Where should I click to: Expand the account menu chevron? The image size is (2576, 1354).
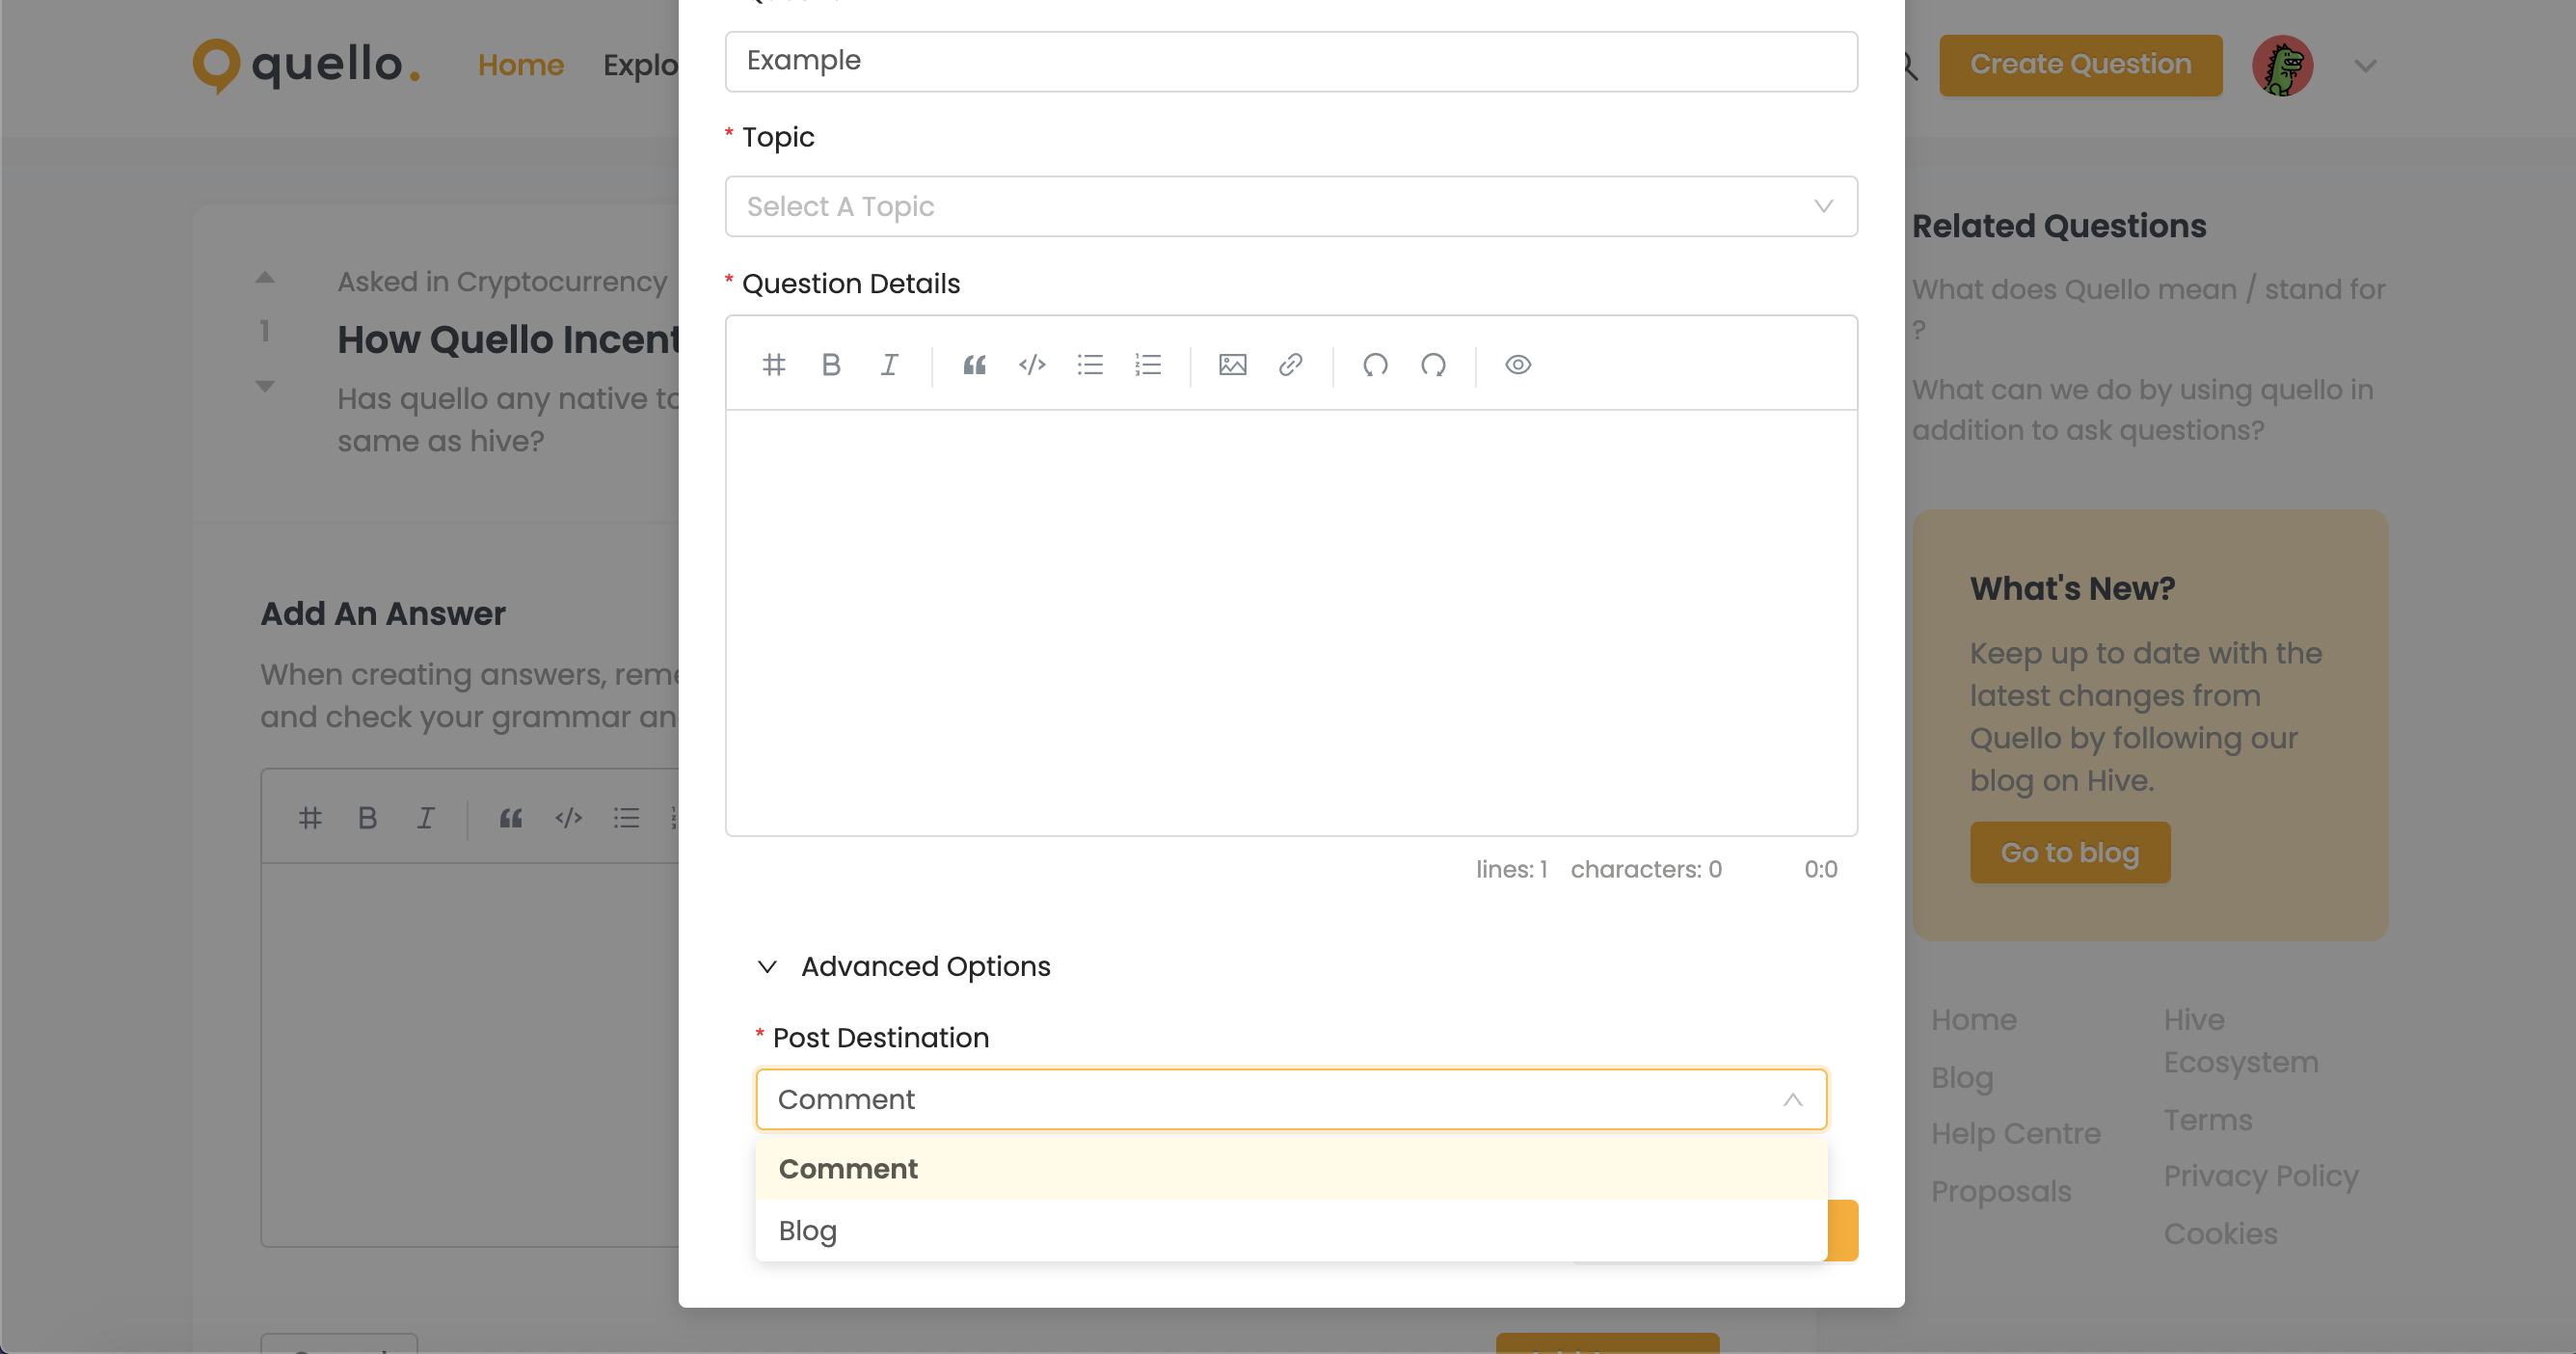pyautogui.click(x=2365, y=66)
